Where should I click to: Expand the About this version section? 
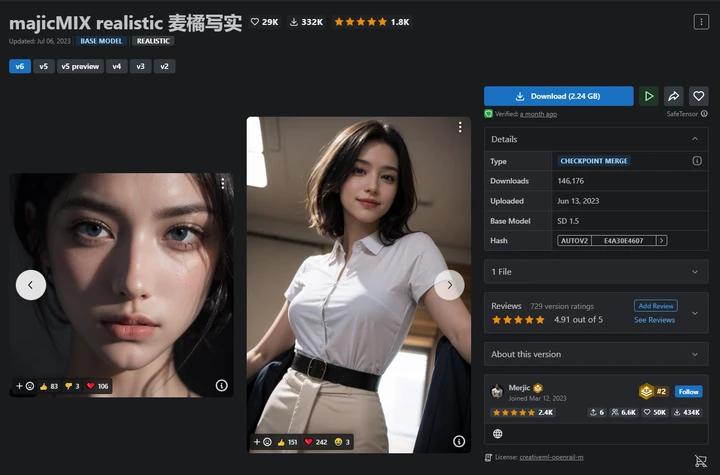(x=596, y=354)
